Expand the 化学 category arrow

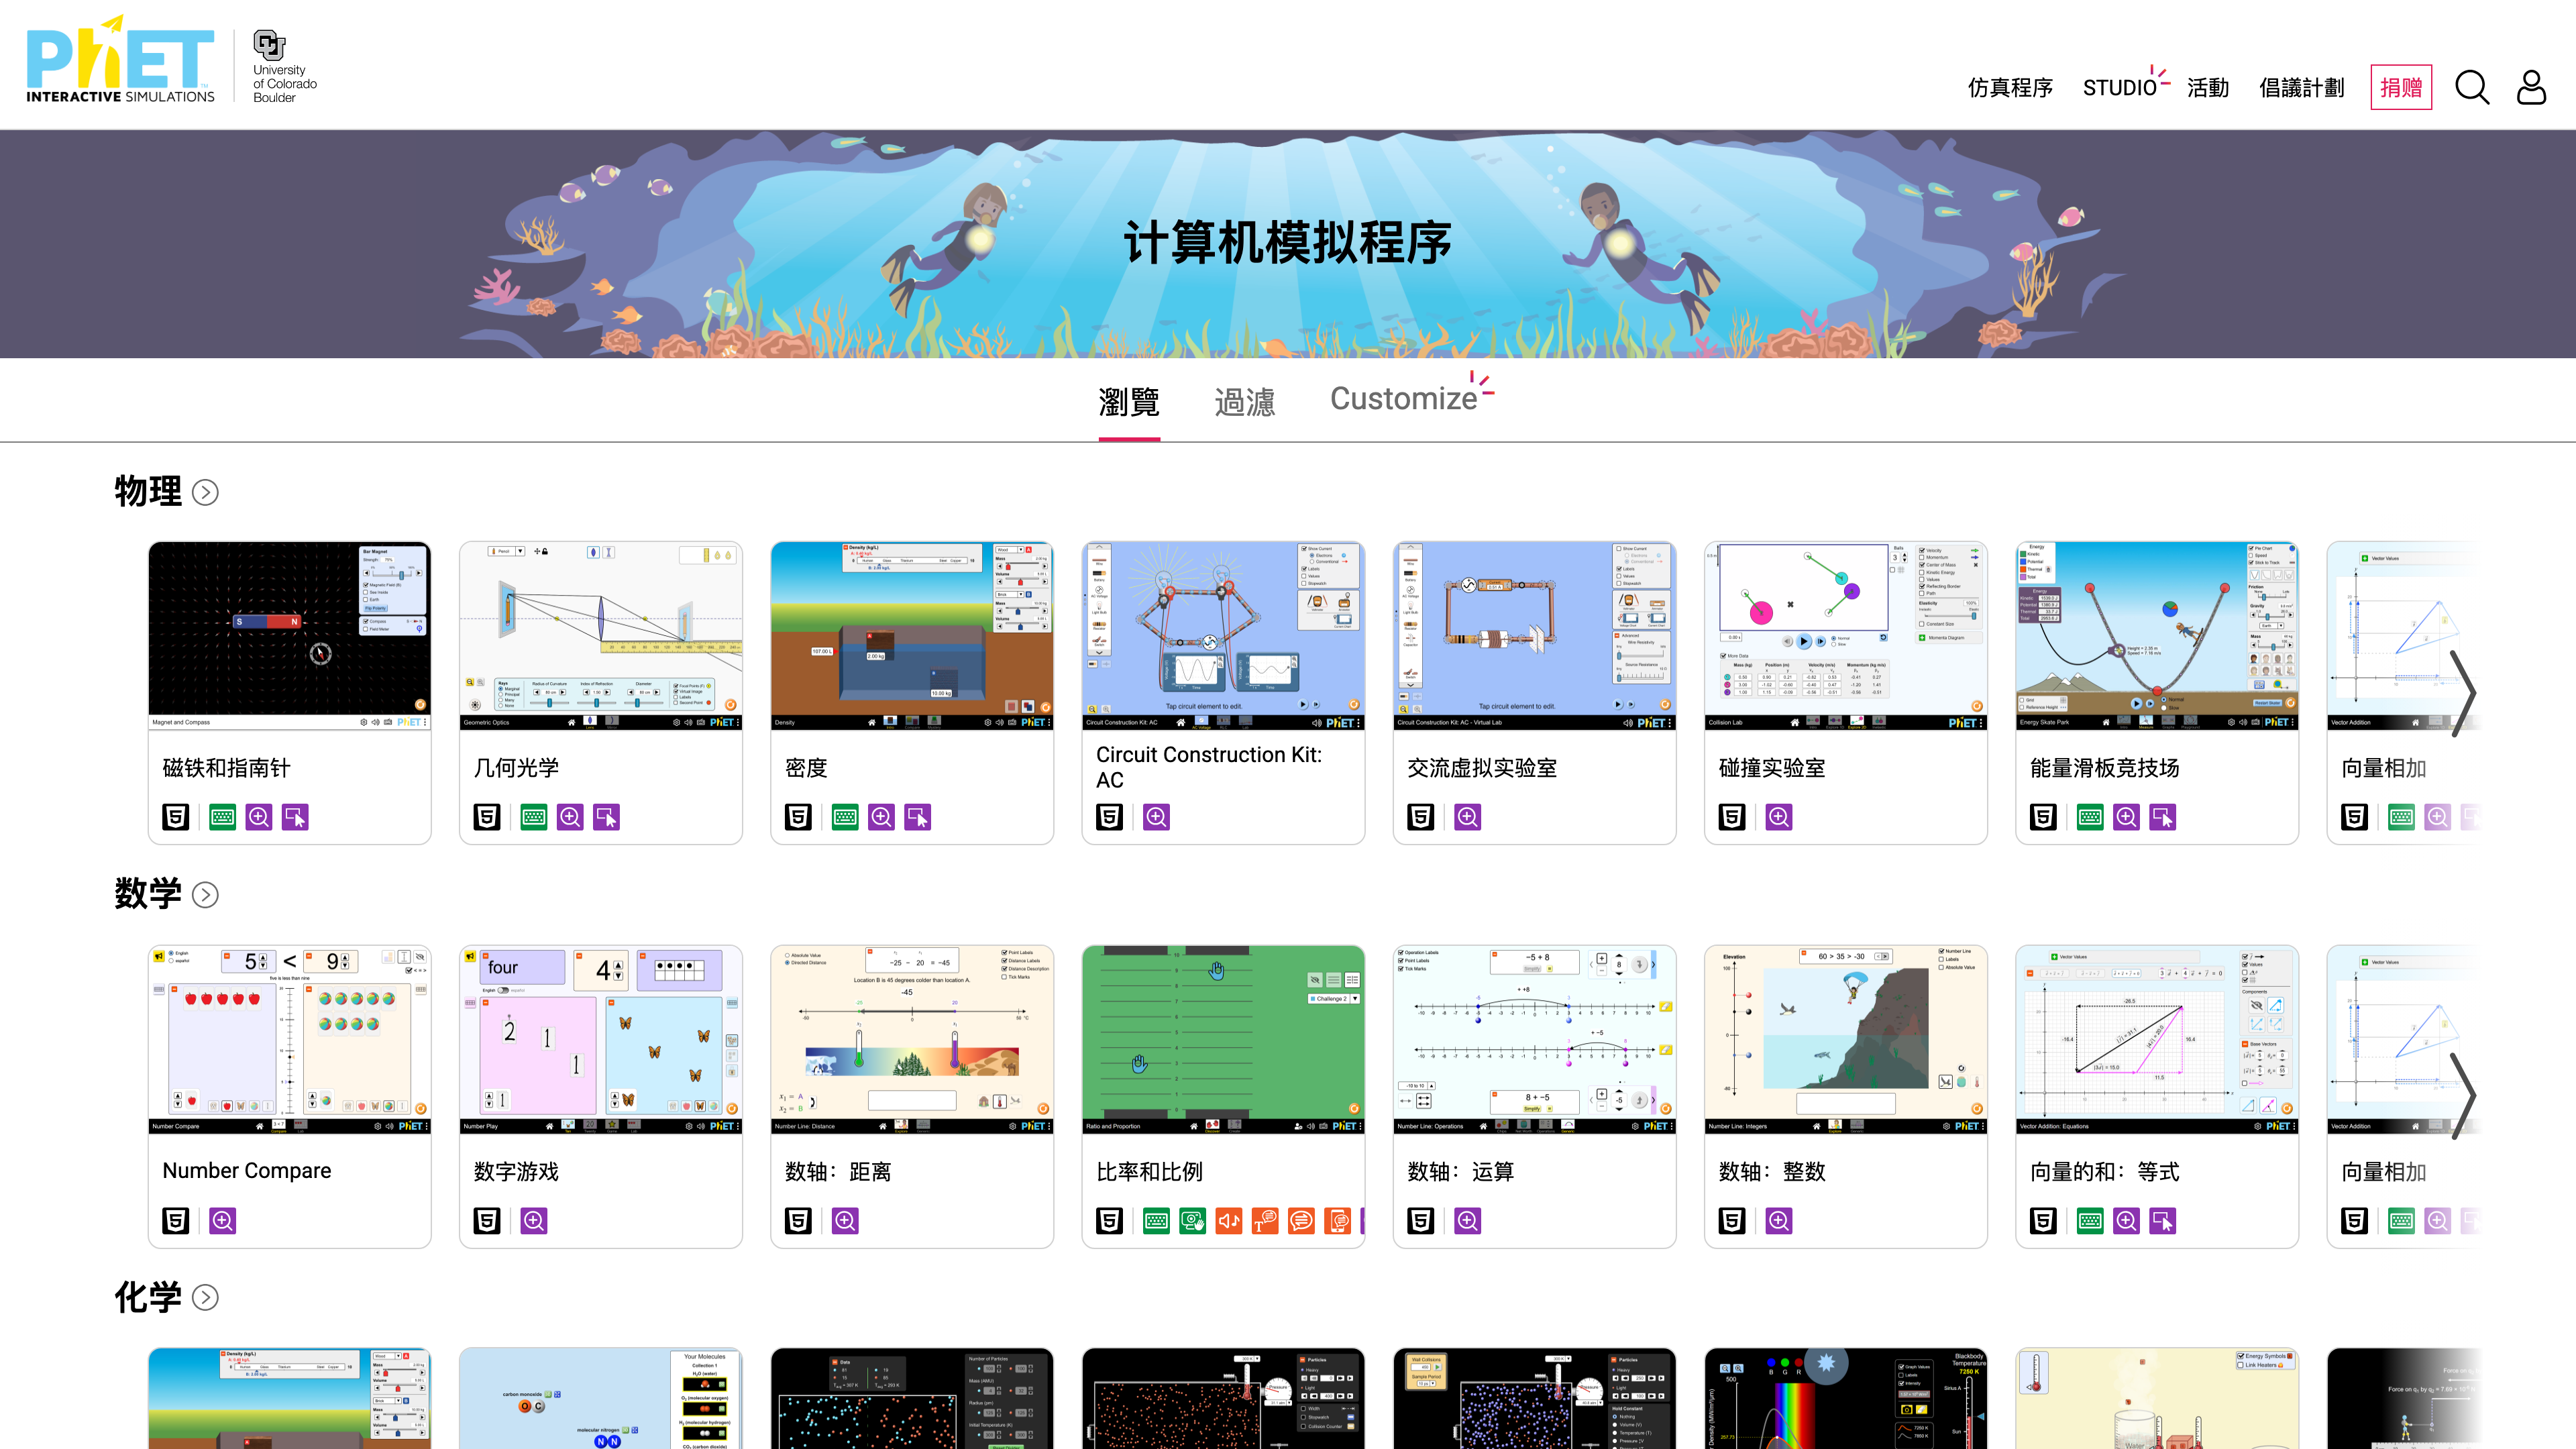(205, 1297)
